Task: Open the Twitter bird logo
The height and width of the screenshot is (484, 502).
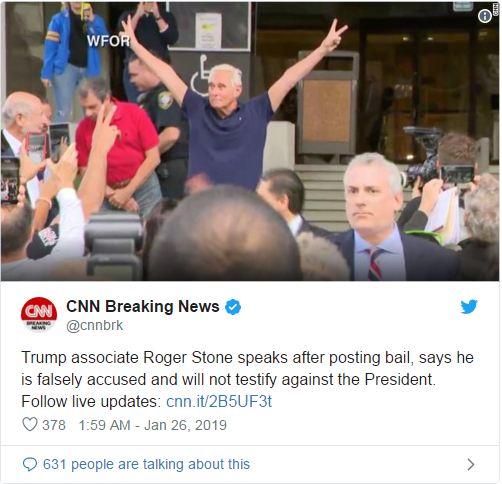Action: pos(469,306)
